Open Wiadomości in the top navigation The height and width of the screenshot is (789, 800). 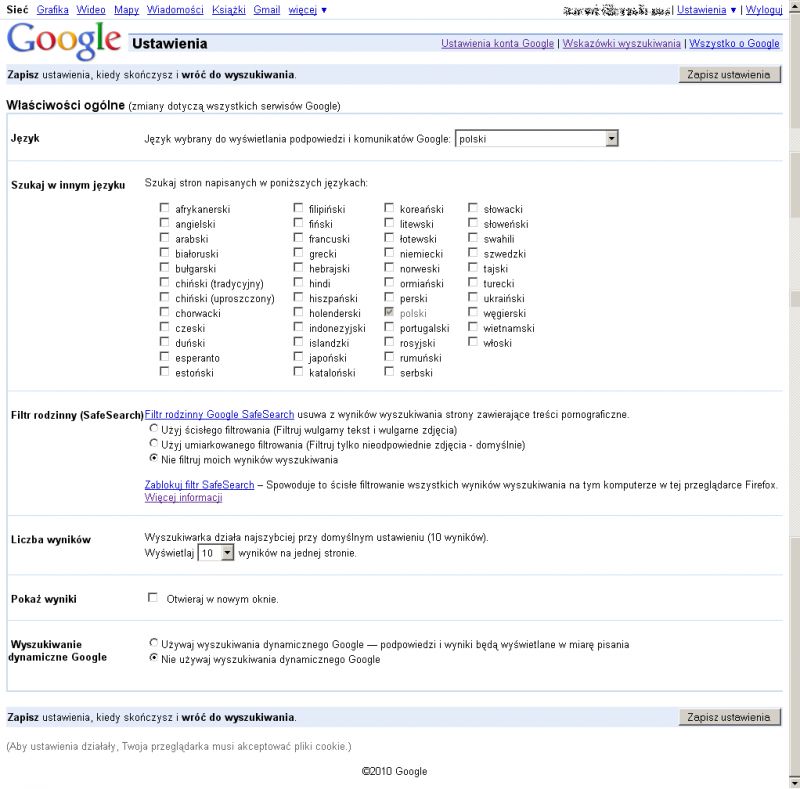click(x=175, y=10)
